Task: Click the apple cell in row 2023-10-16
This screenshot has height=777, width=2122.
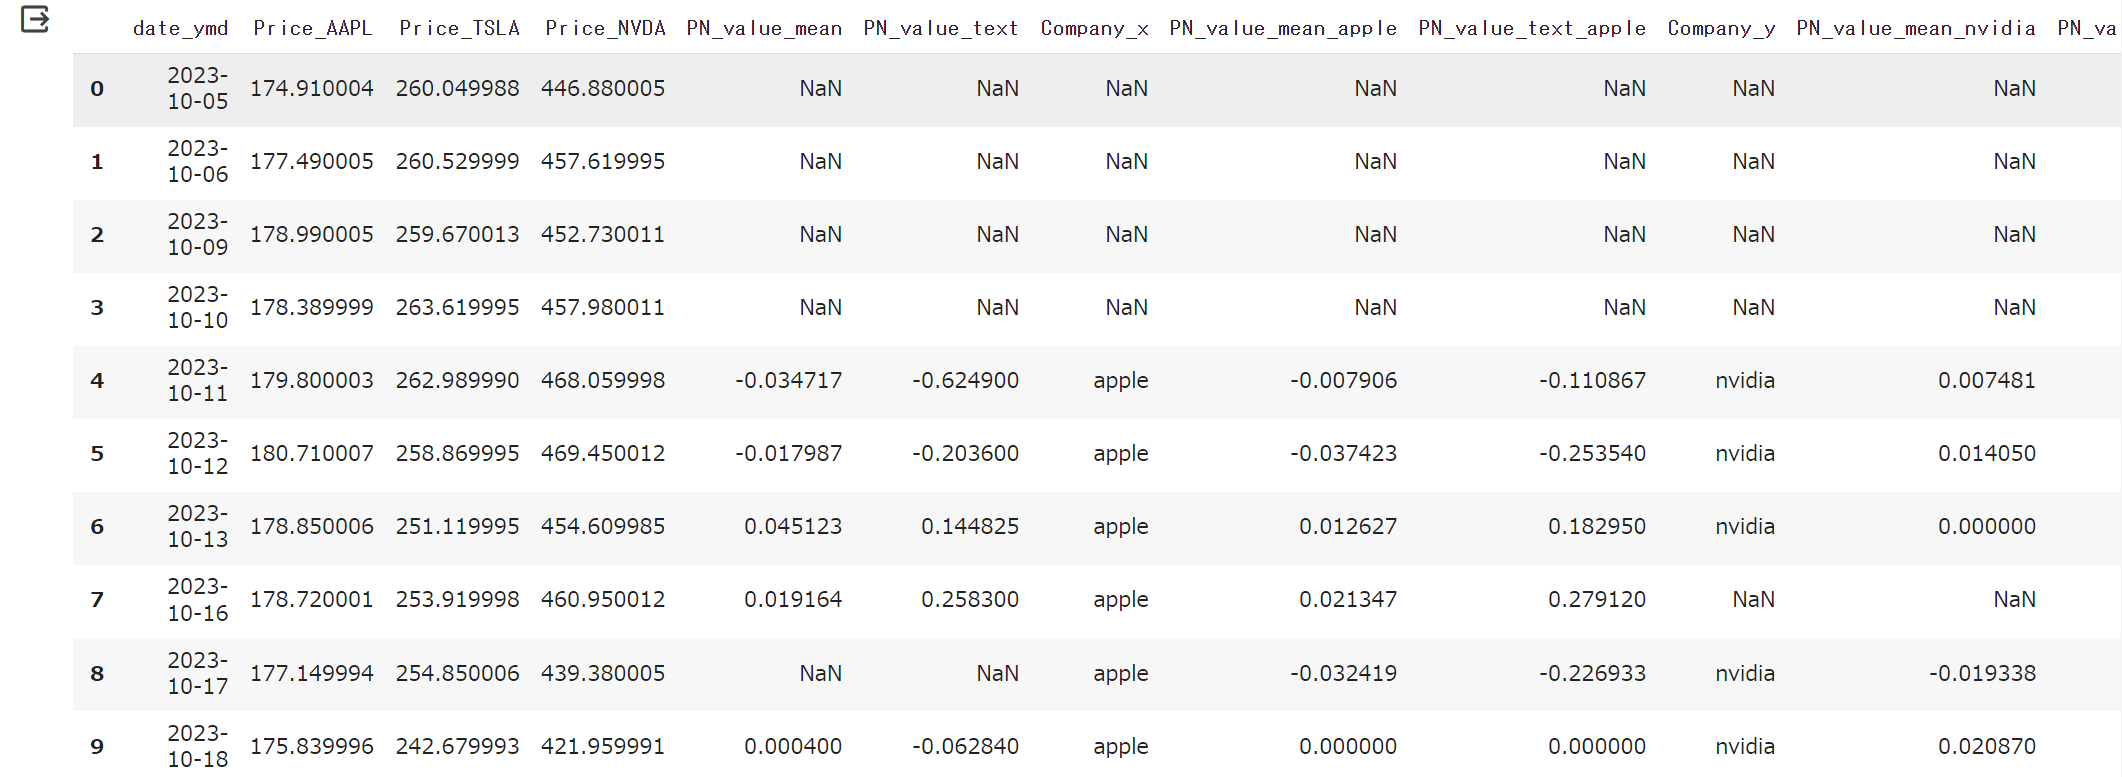Action: (x=1121, y=601)
